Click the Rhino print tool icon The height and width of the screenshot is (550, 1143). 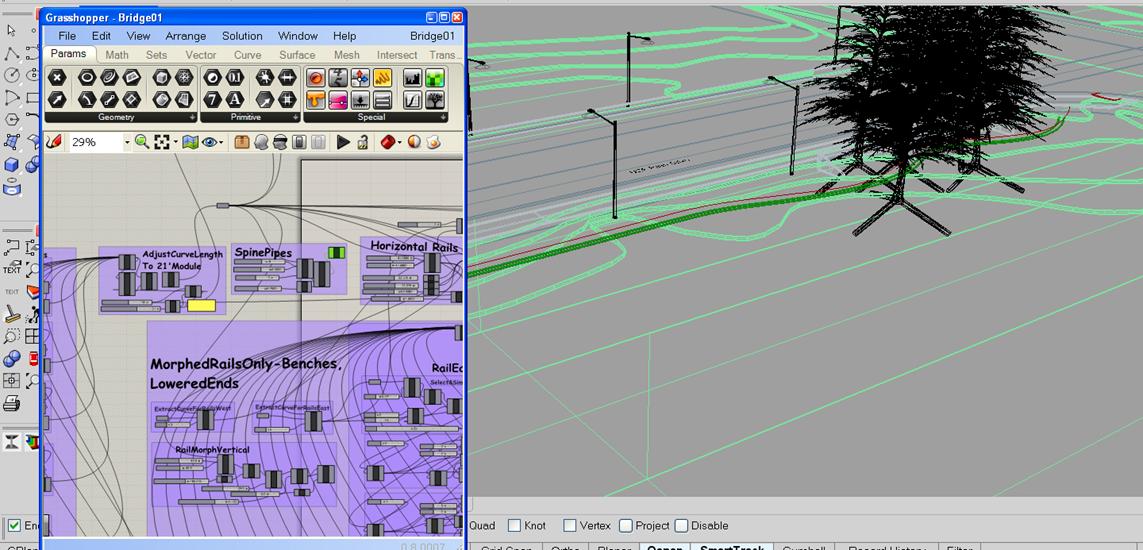(12, 404)
